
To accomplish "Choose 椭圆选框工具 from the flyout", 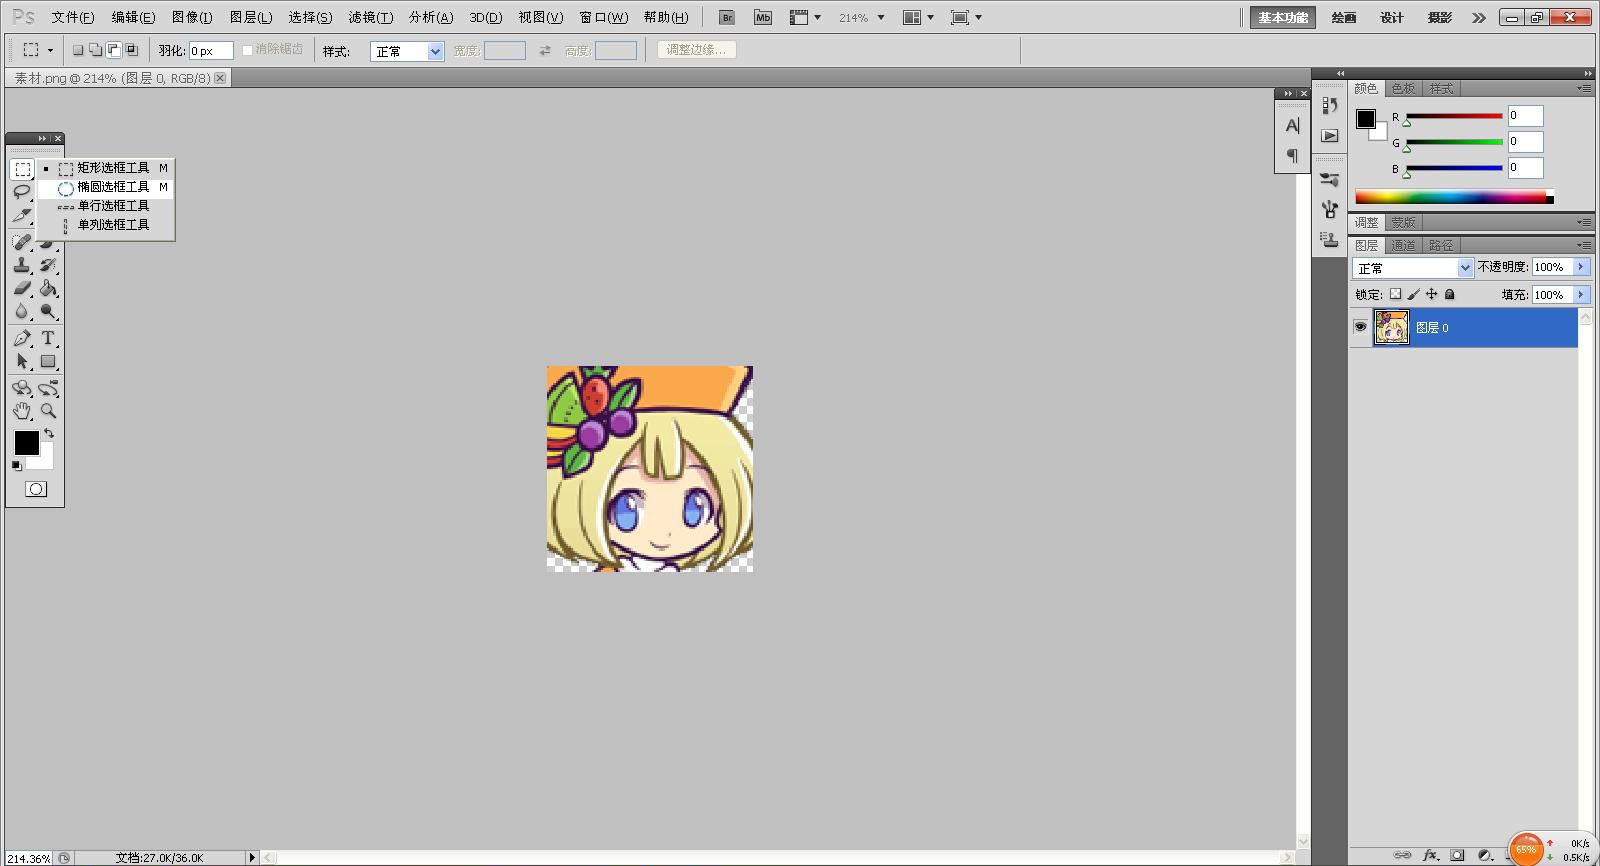I will [x=107, y=187].
